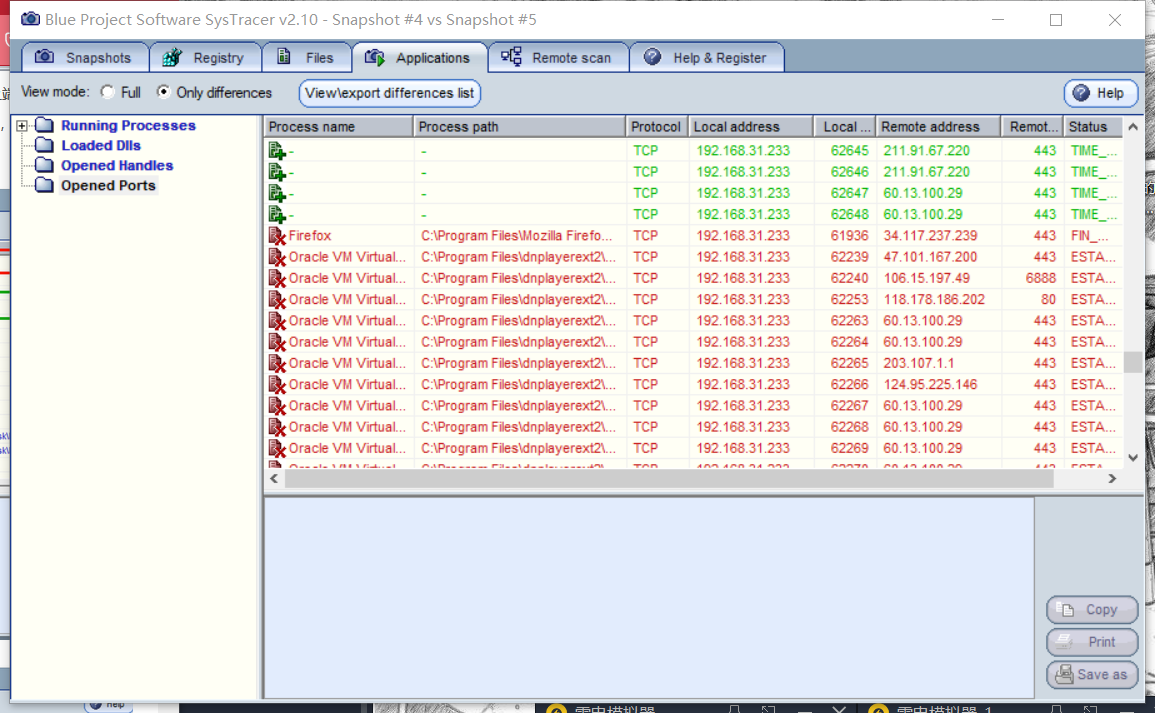Image resolution: width=1155 pixels, height=713 pixels.
Task: Click the horizontal scrollbar right arrow
Action: click(x=1112, y=479)
